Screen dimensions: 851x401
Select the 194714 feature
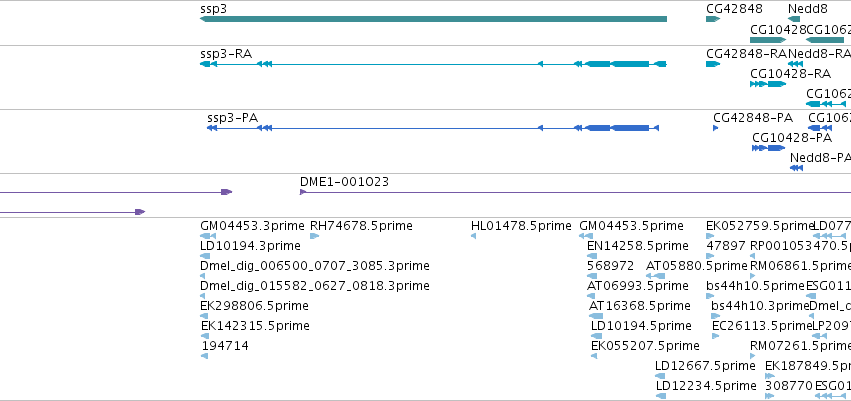coord(205,356)
